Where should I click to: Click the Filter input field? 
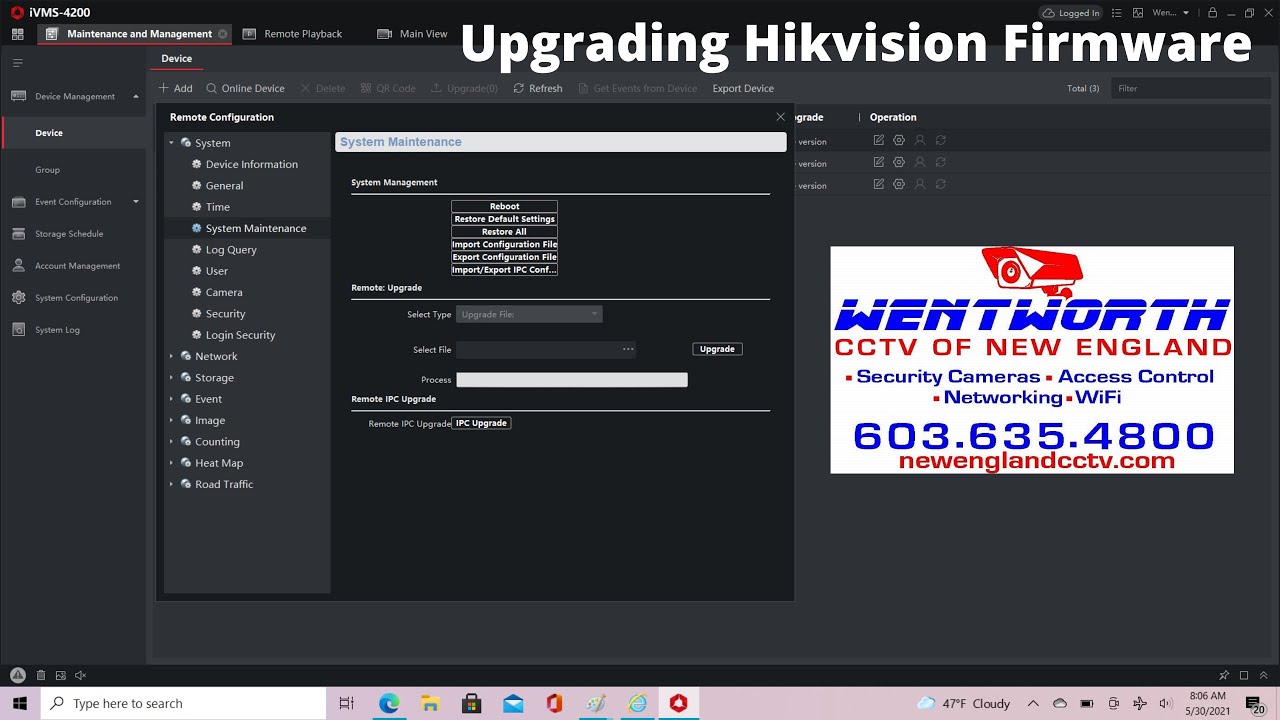coord(1191,88)
